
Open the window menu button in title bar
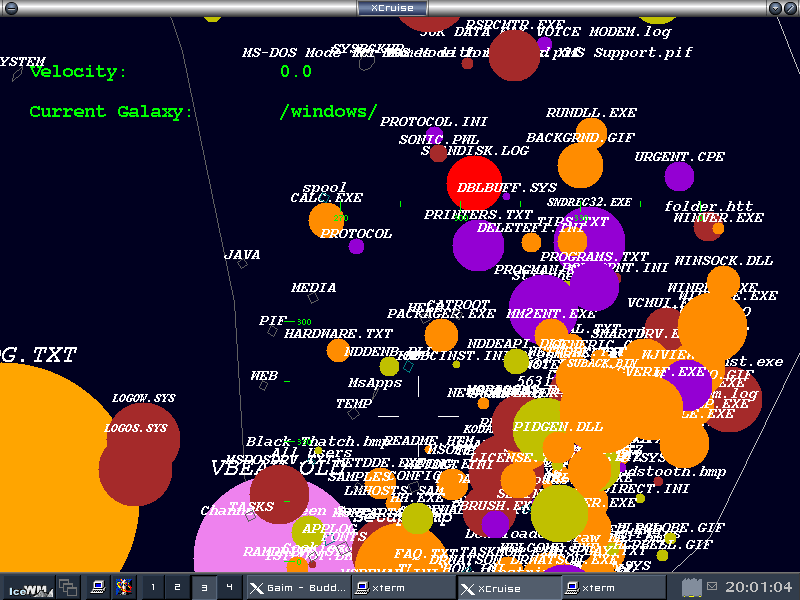click(9, 8)
